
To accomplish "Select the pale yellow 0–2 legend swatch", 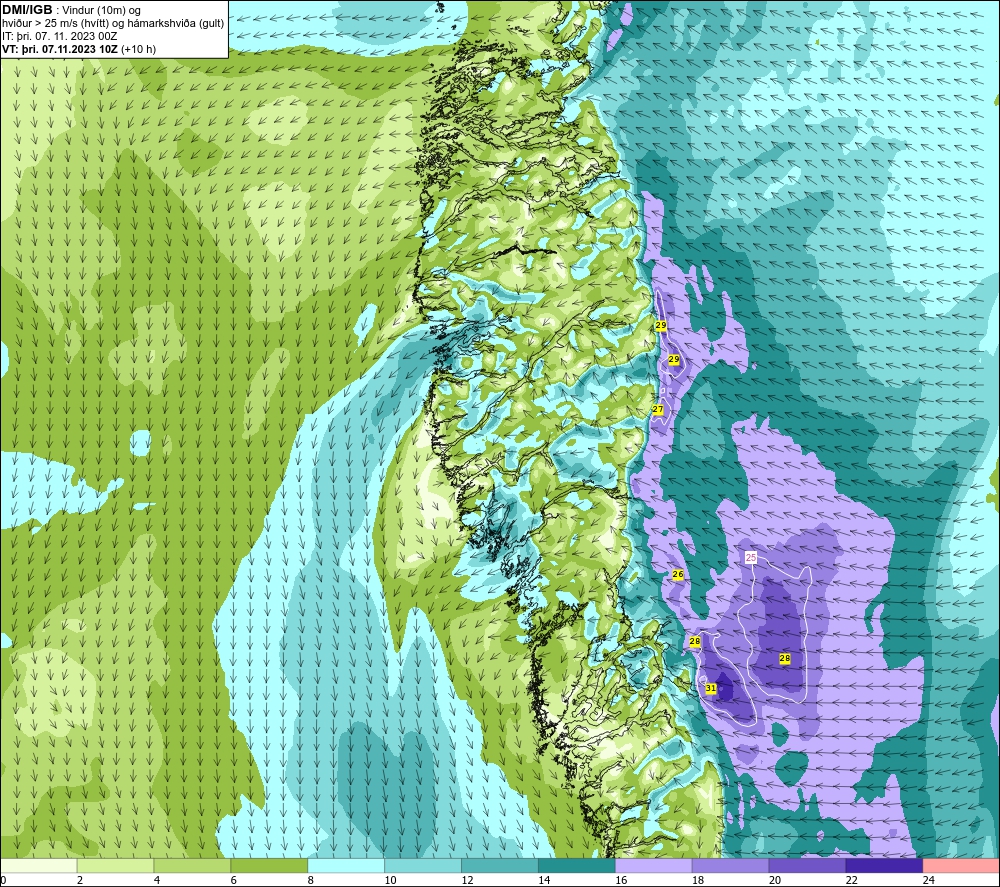I will coord(39,865).
